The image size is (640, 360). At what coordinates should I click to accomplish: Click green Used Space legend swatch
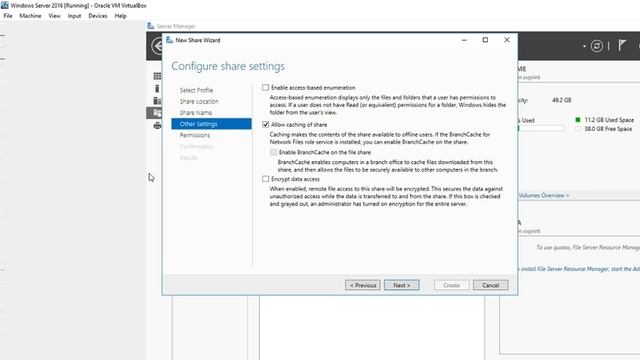pos(578,120)
